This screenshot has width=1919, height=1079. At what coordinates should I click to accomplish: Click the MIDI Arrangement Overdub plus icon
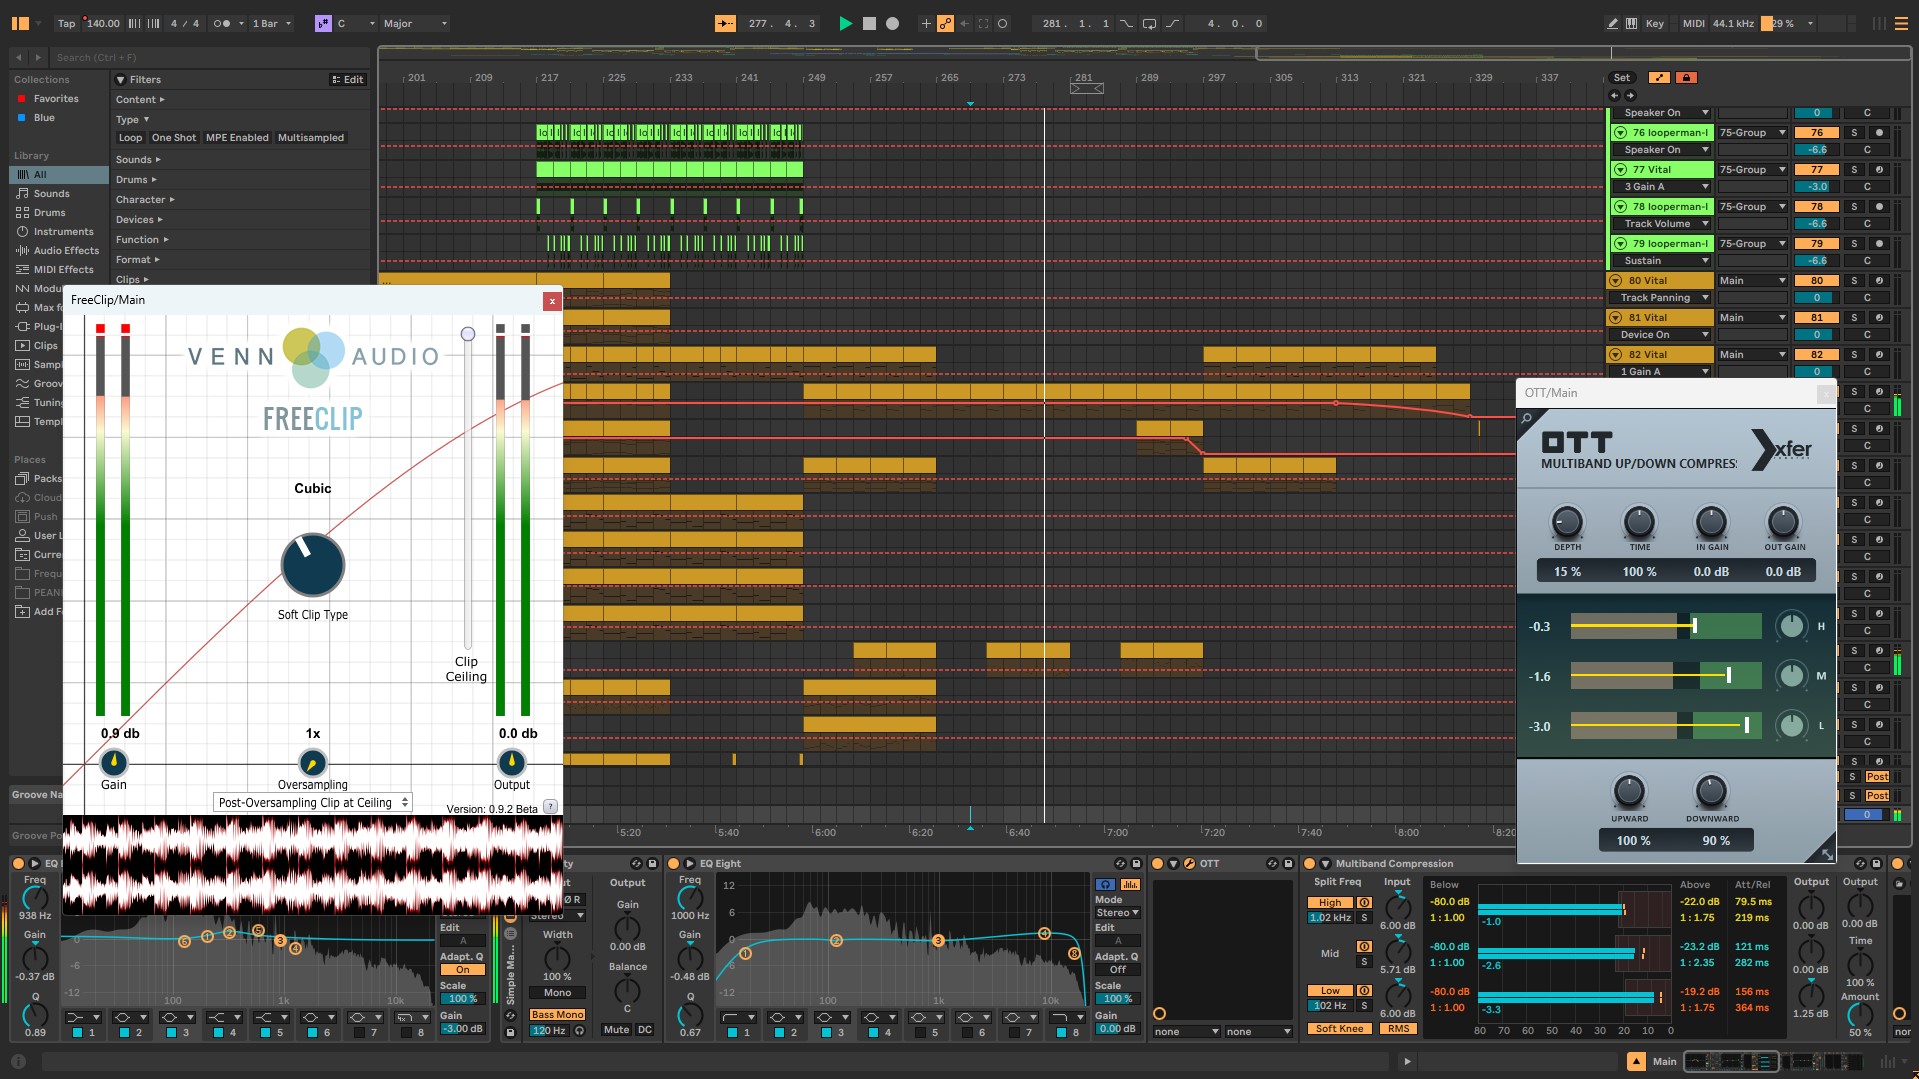pyautogui.click(x=925, y=23)
